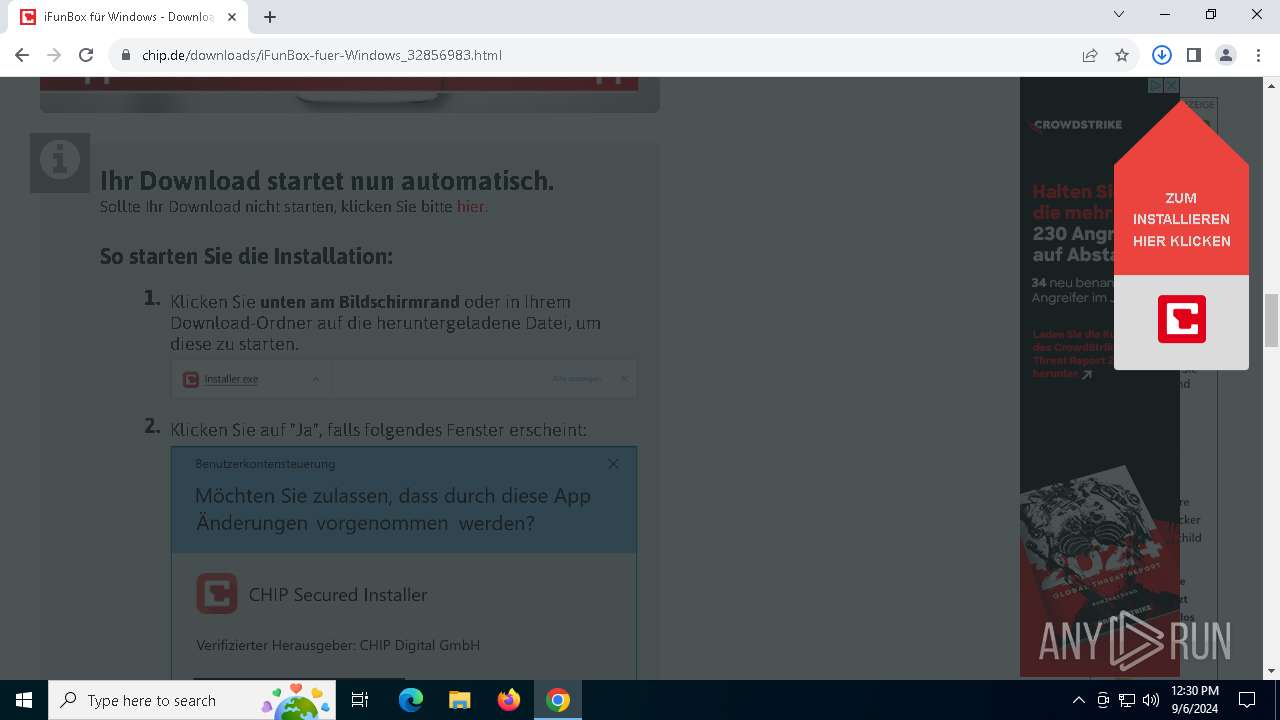Click the Installer.exe example image
The width and height of the screenshot is (1280, 720).
coord(404,379)
